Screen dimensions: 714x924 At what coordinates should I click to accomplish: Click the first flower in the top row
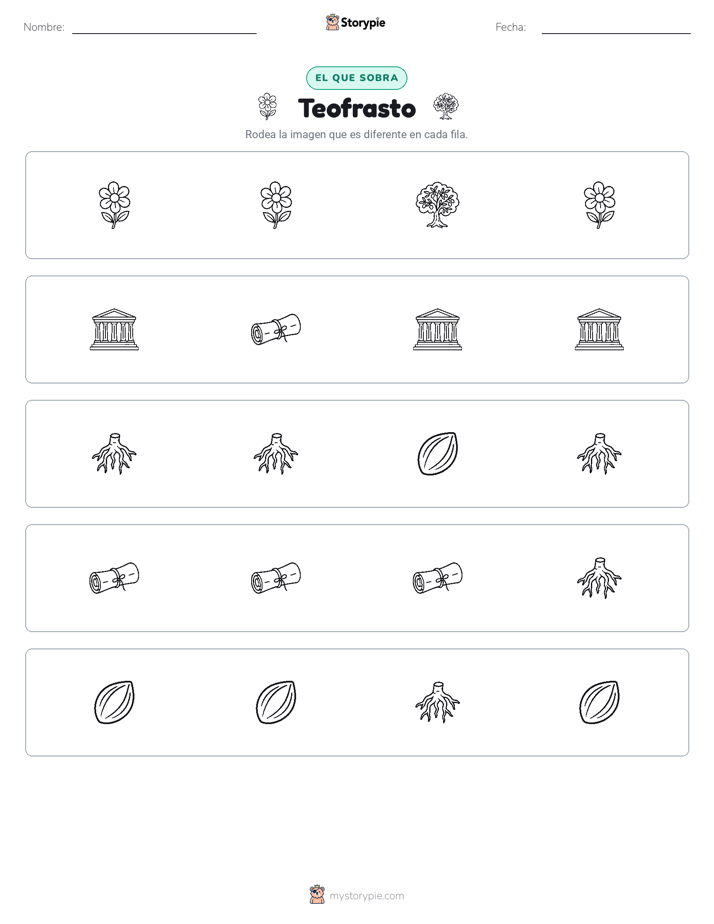point(114,204)
